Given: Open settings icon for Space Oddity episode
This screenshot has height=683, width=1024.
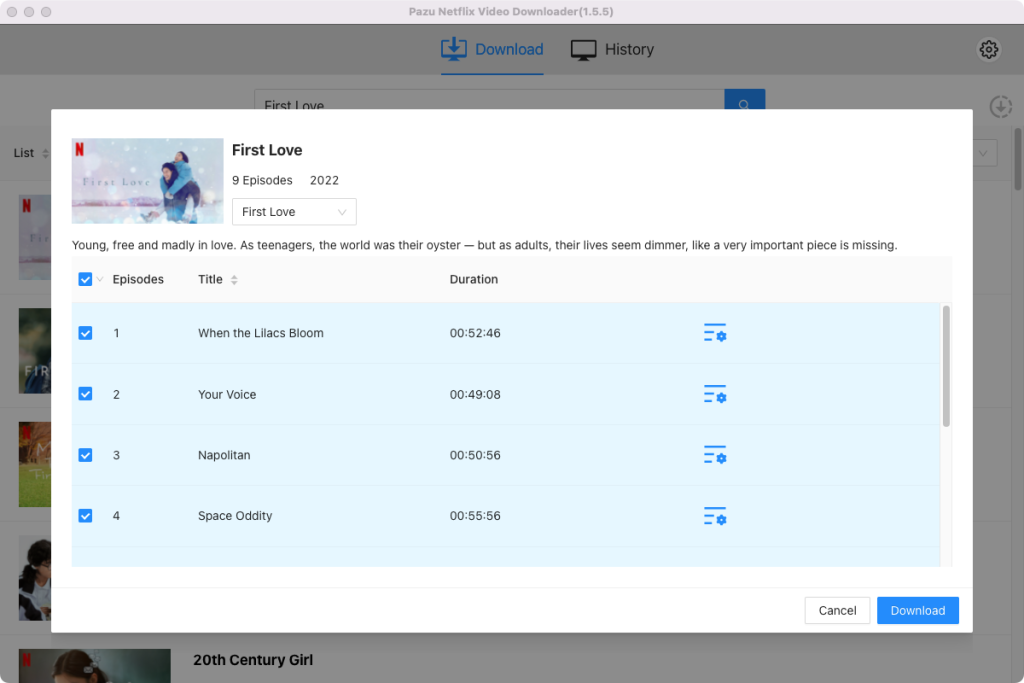Looking at the screenshot, I should point(715,516).
